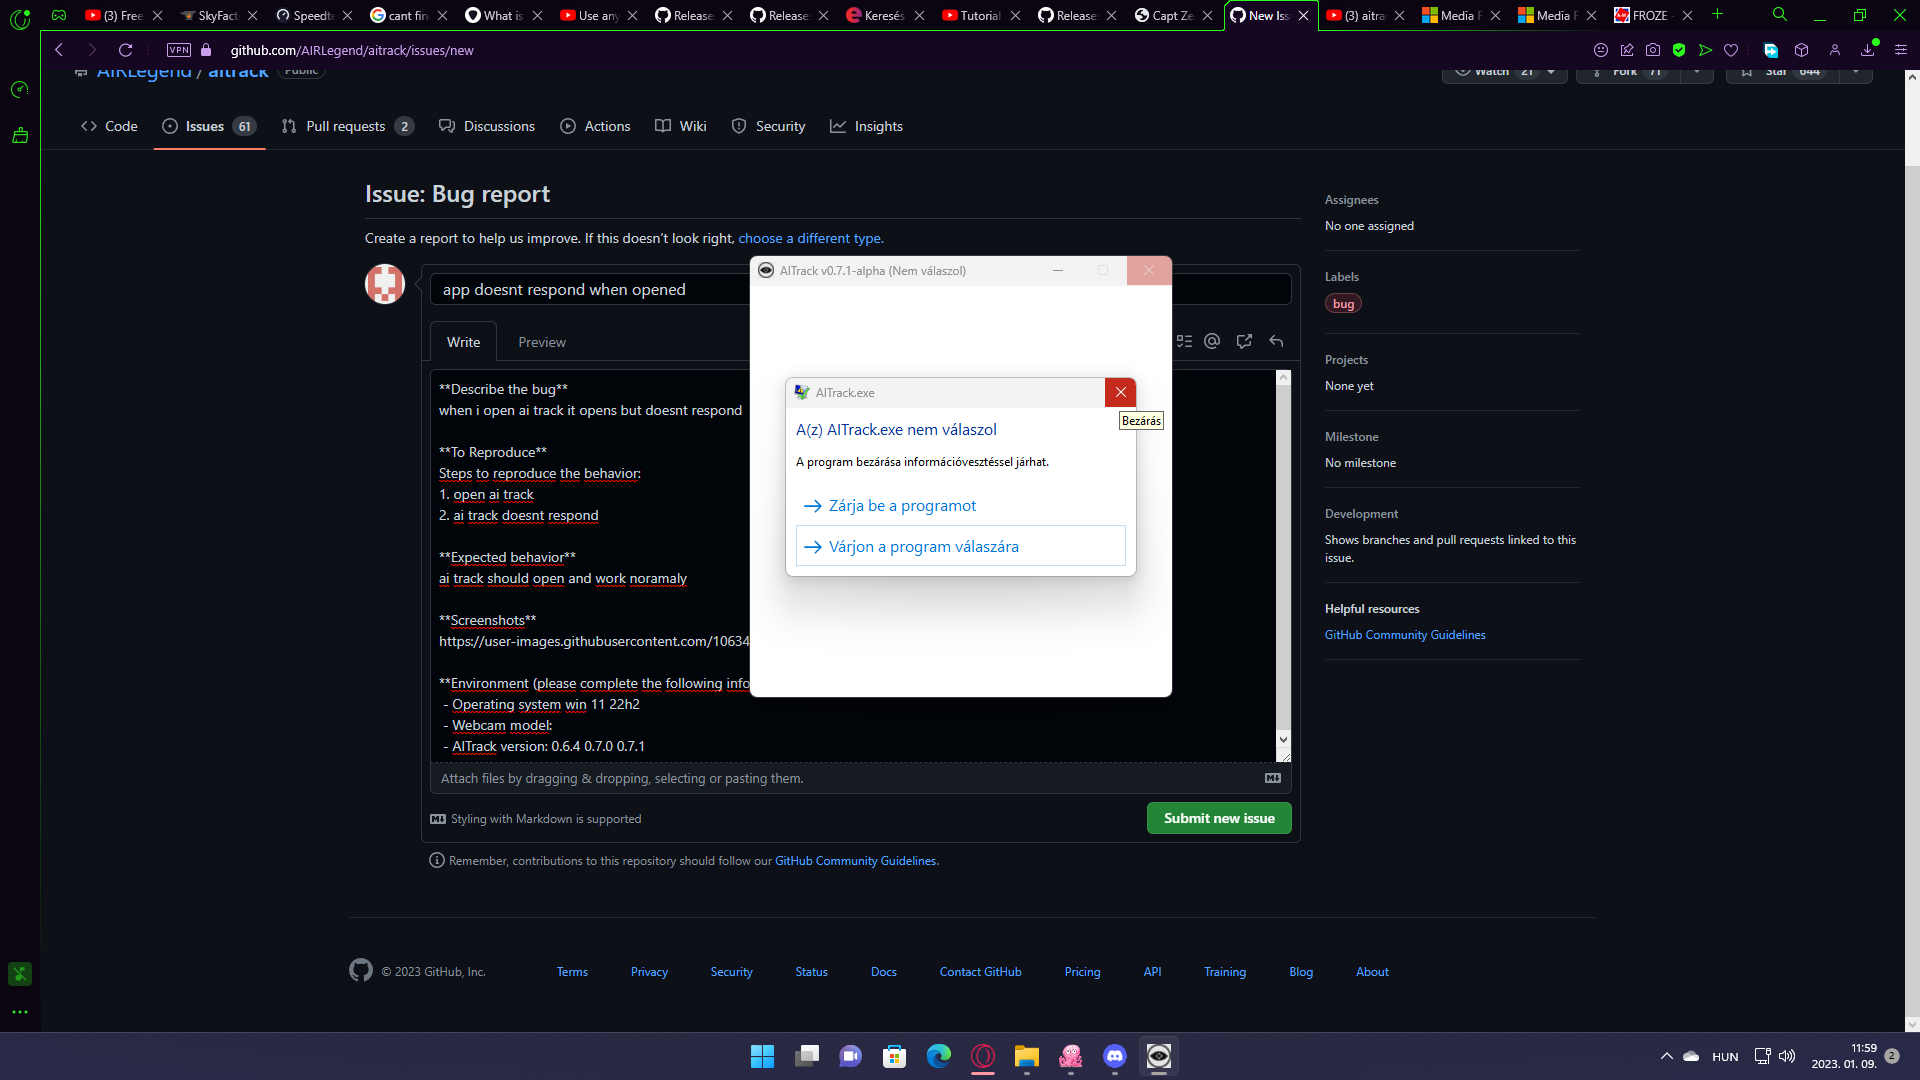Toggle the heart save-page icon in toolbar
This screenshot has width=1920, height=1080.
tap(1731, 50)
